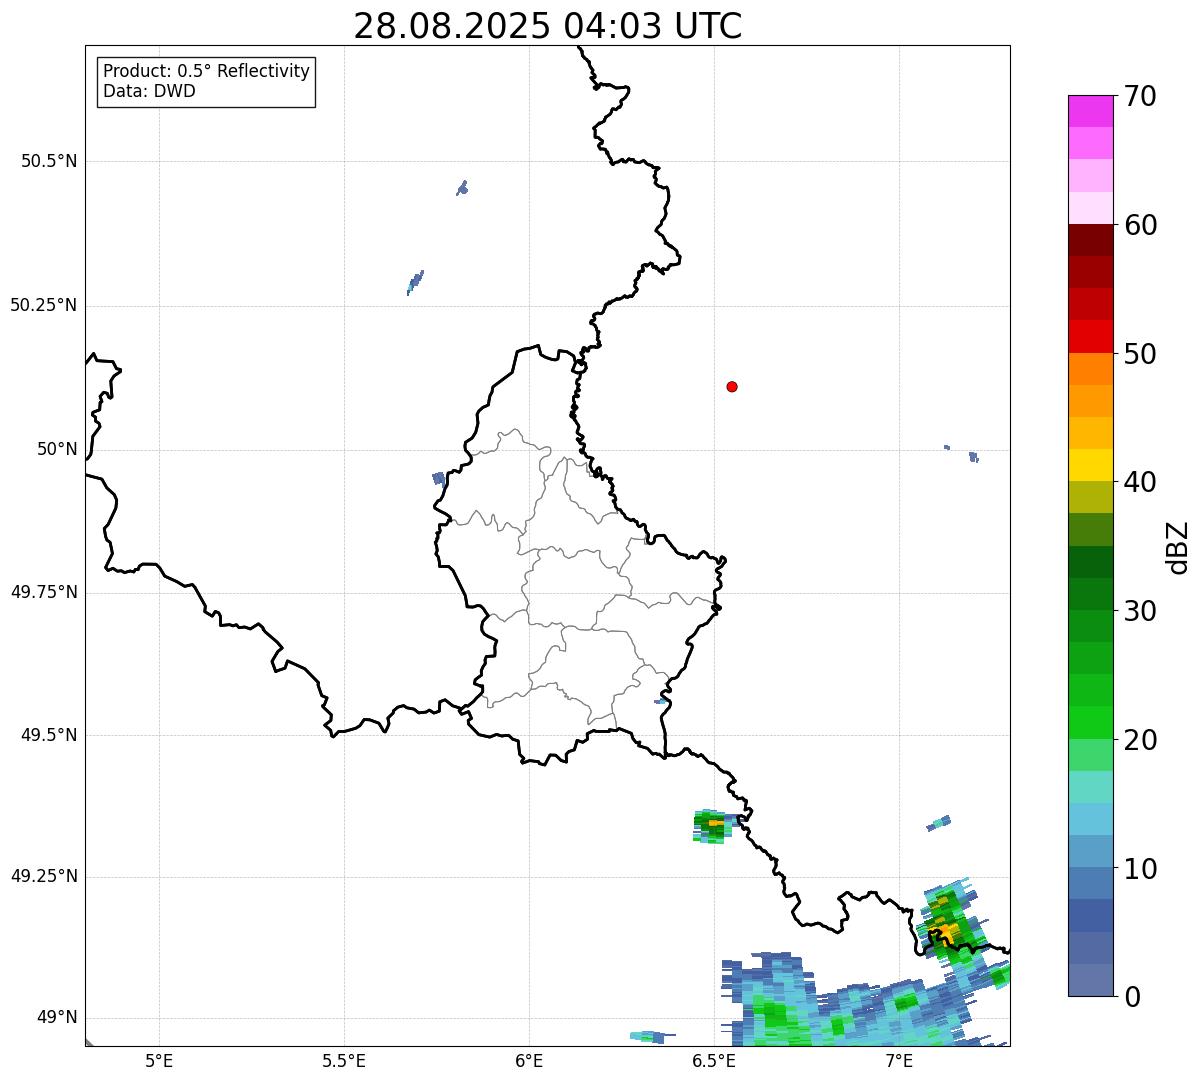Click the plot title 28.08.2025 04:03 UTC
Viewport: 1202px width, 1081px height.
(548, 26)
